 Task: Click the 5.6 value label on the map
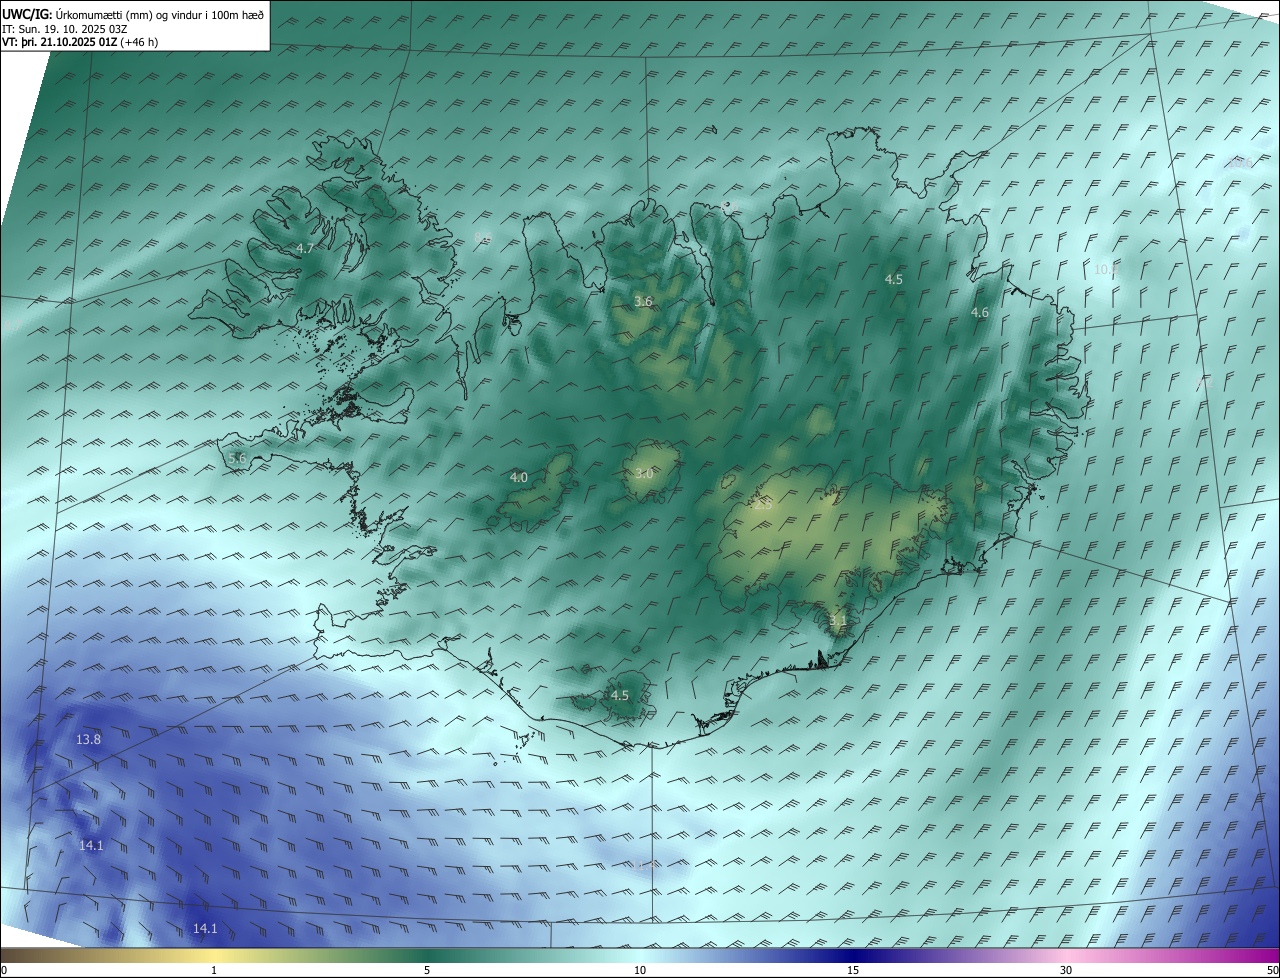[237, 458]
